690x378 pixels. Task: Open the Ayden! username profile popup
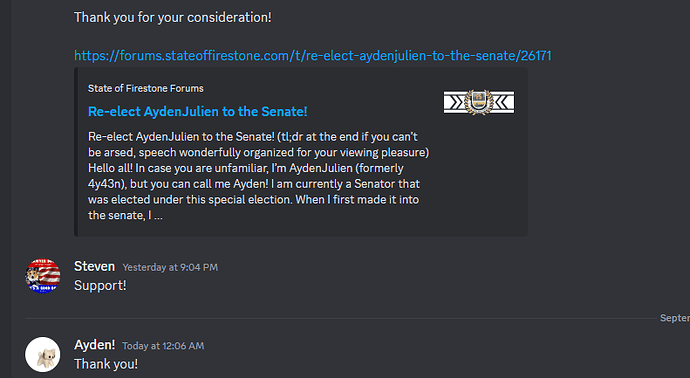pyautogui.click(x=94, y=345)
